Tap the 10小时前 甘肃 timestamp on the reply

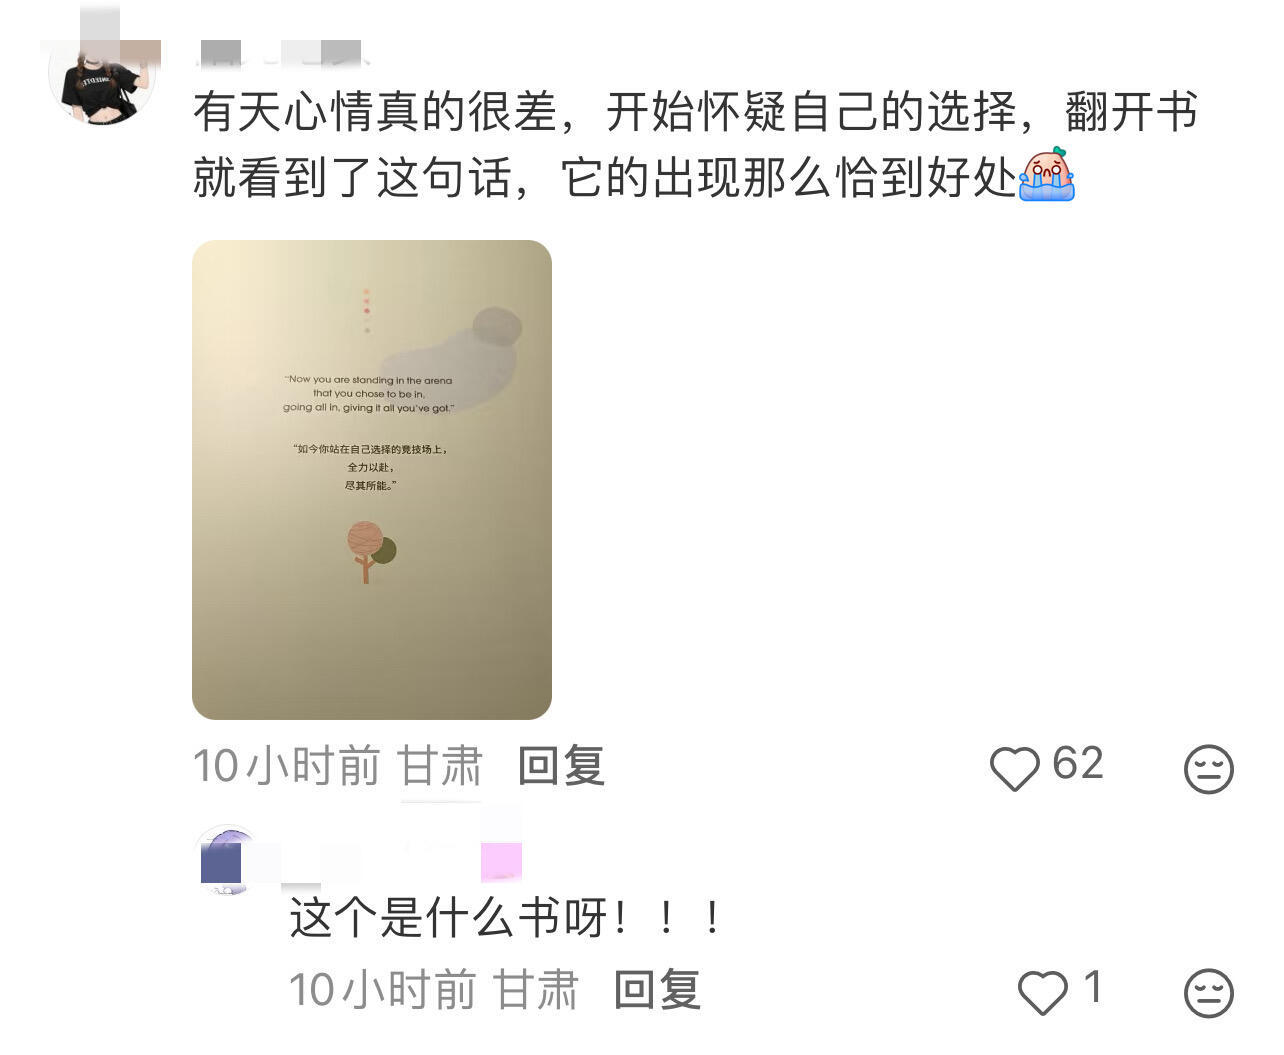pos(434,990)
